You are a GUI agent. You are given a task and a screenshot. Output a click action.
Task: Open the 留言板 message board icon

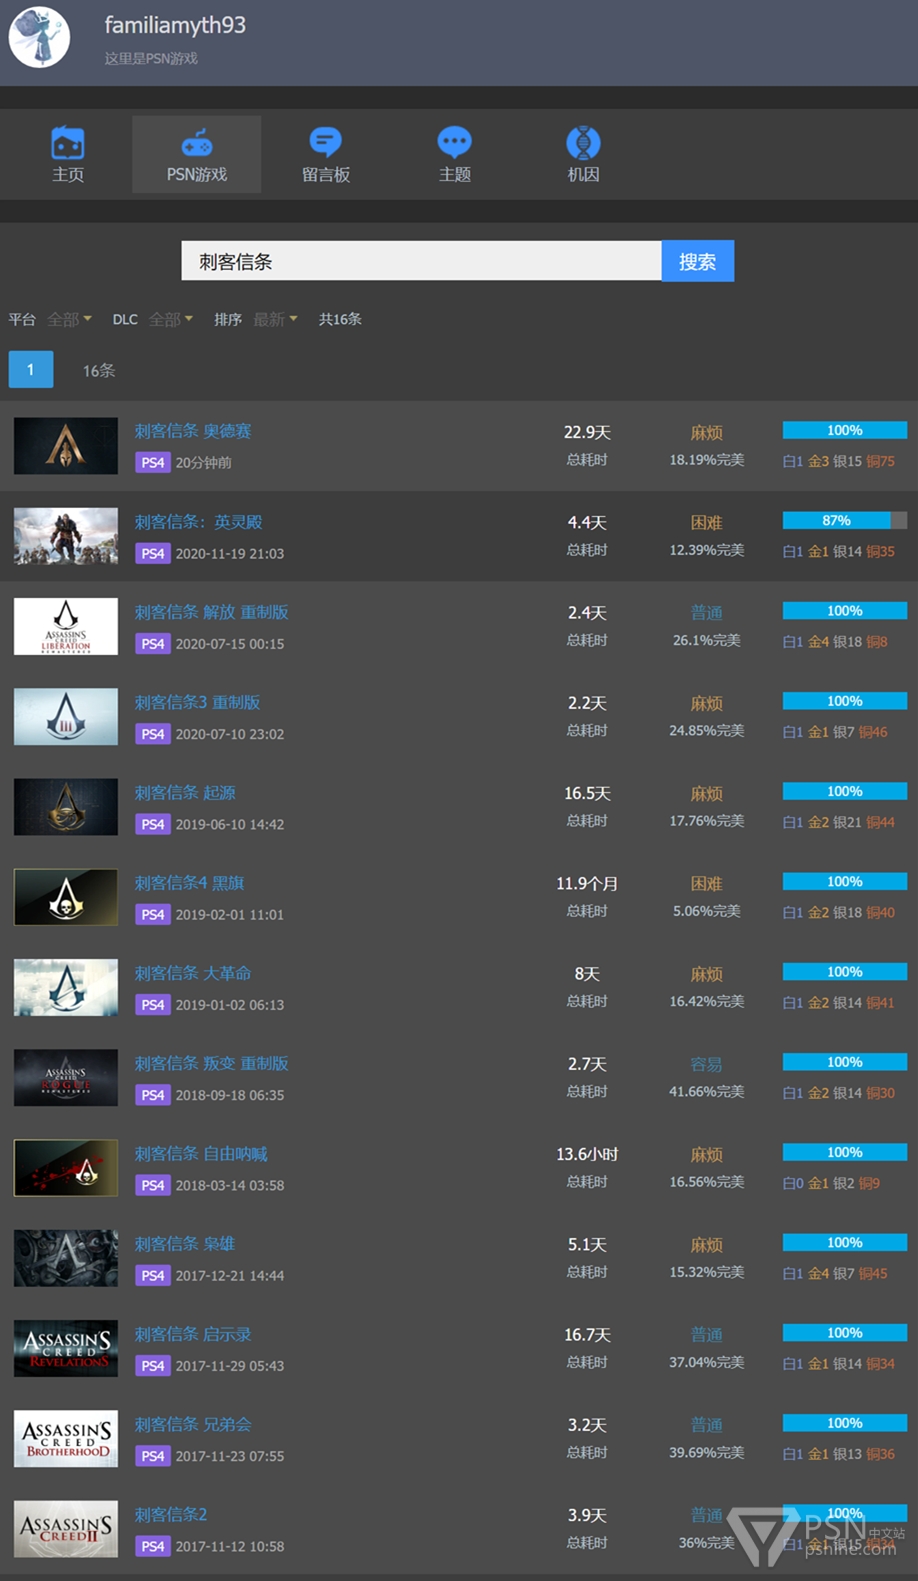pos(326,143)
